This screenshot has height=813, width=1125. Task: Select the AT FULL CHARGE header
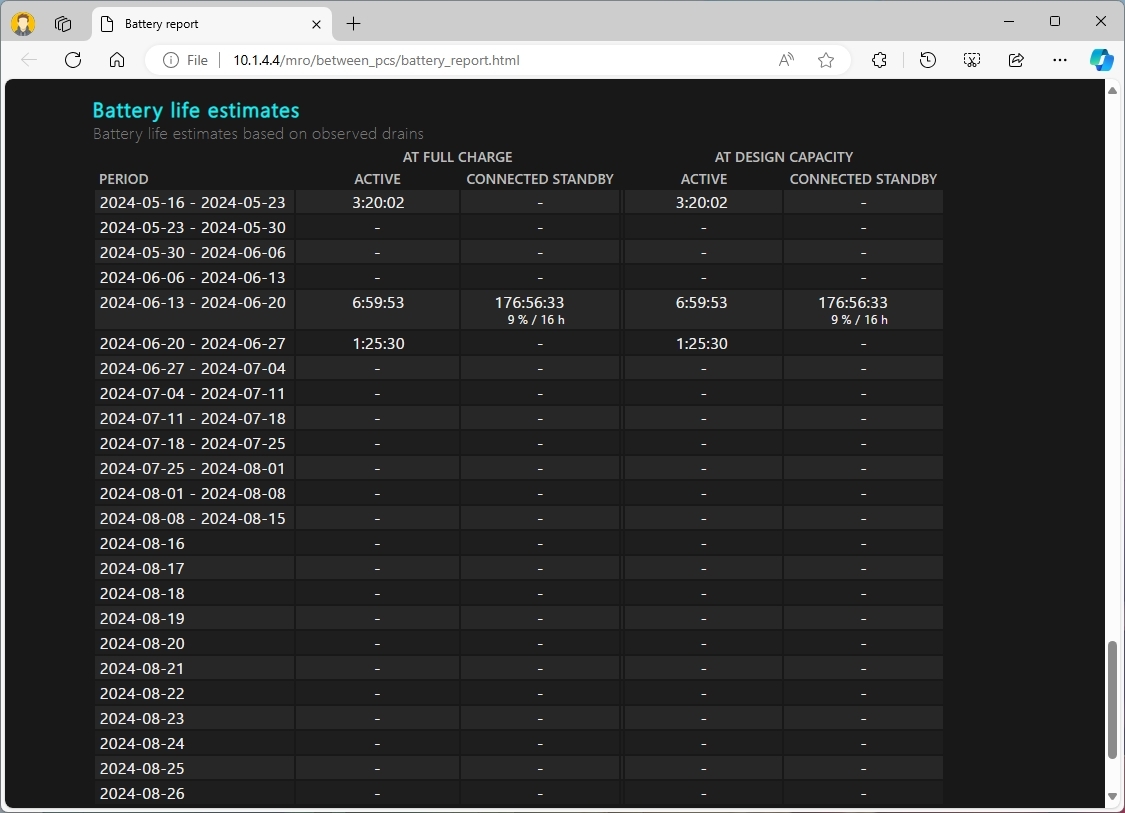pos(458,156)
